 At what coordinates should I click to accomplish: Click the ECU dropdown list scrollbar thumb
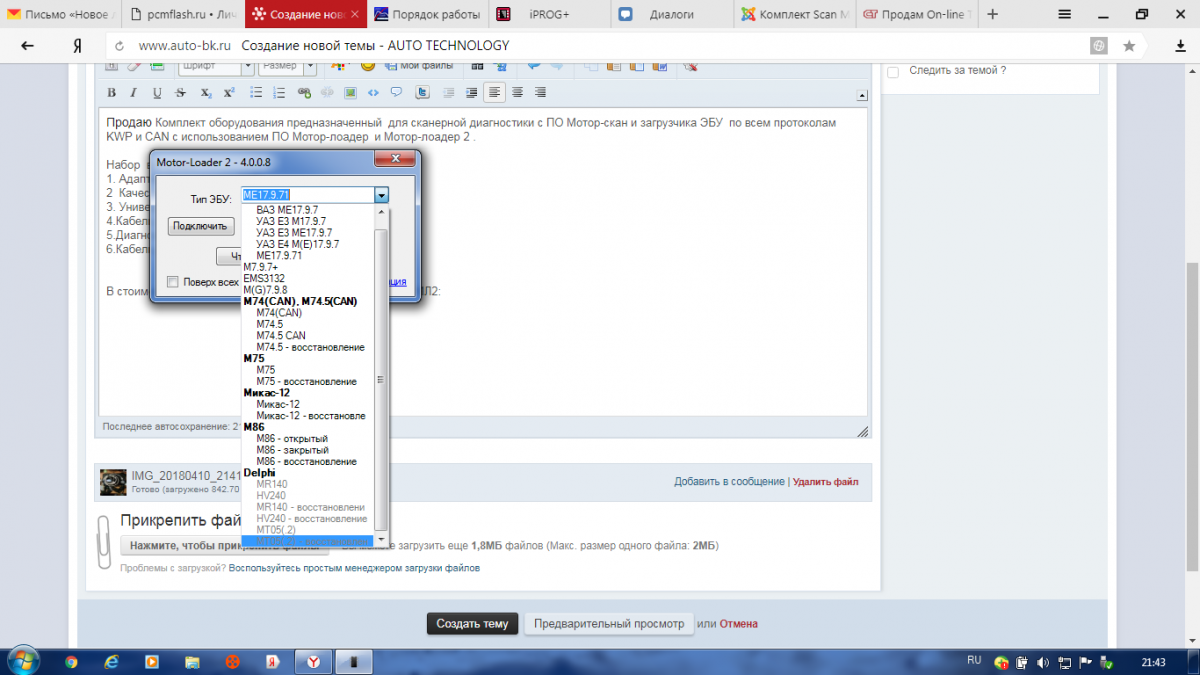click(380, 380)
